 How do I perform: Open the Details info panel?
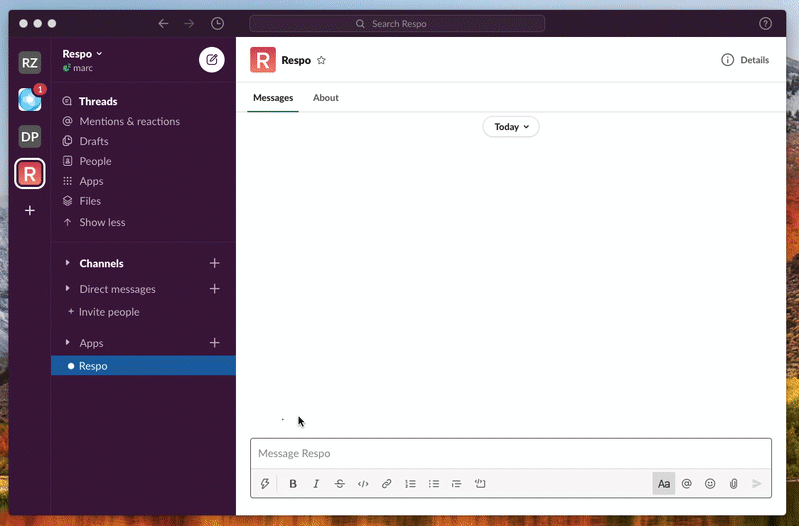745,60
